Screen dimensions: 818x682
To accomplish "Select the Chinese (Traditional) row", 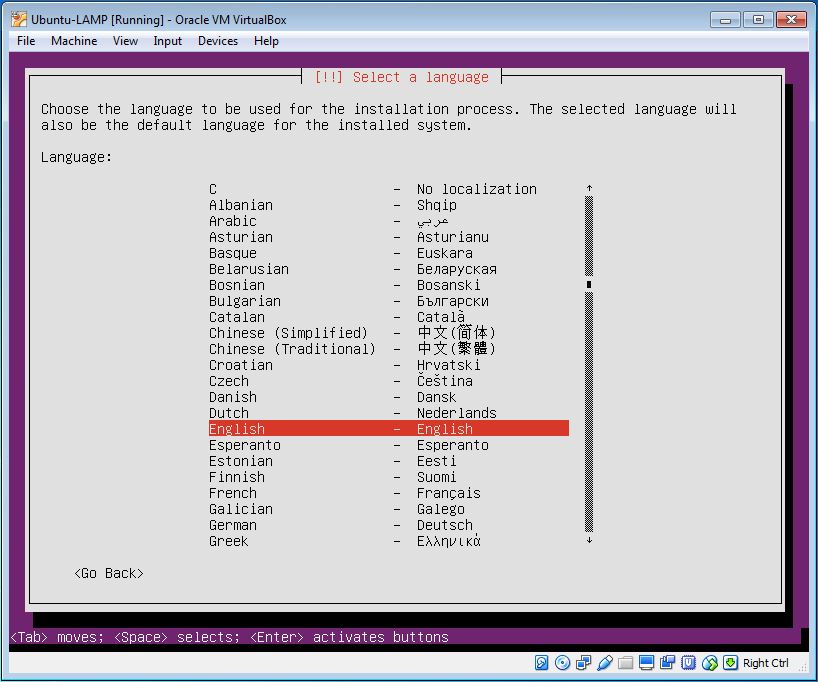I will 389,349.
